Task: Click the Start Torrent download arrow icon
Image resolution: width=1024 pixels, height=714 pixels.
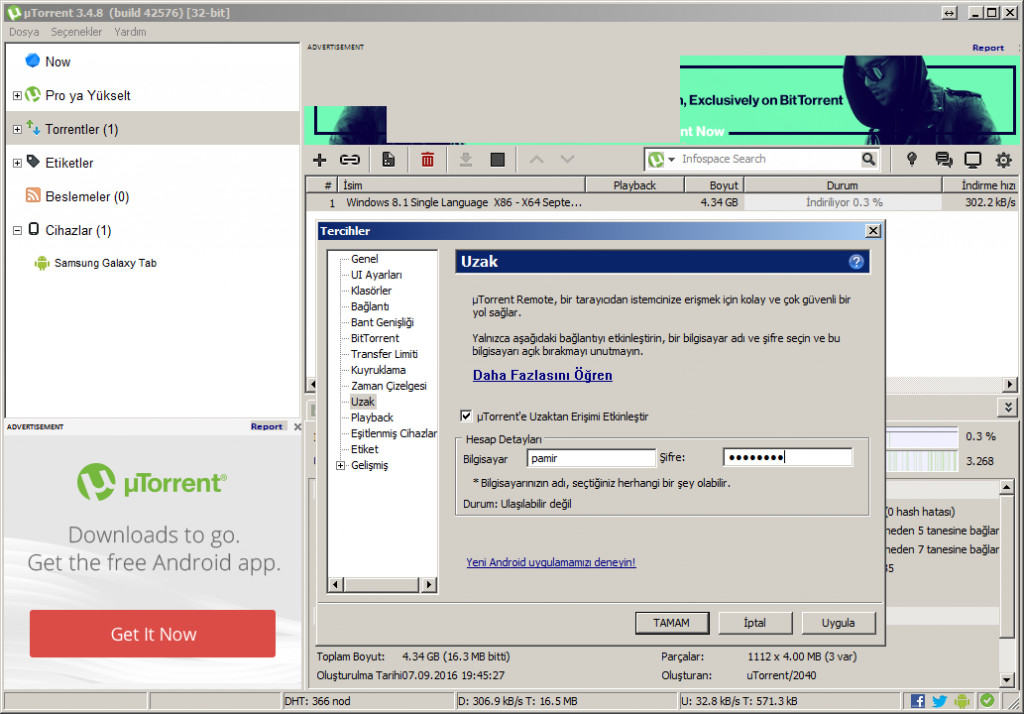Action: pyautogui.click(x=466, y=159)
